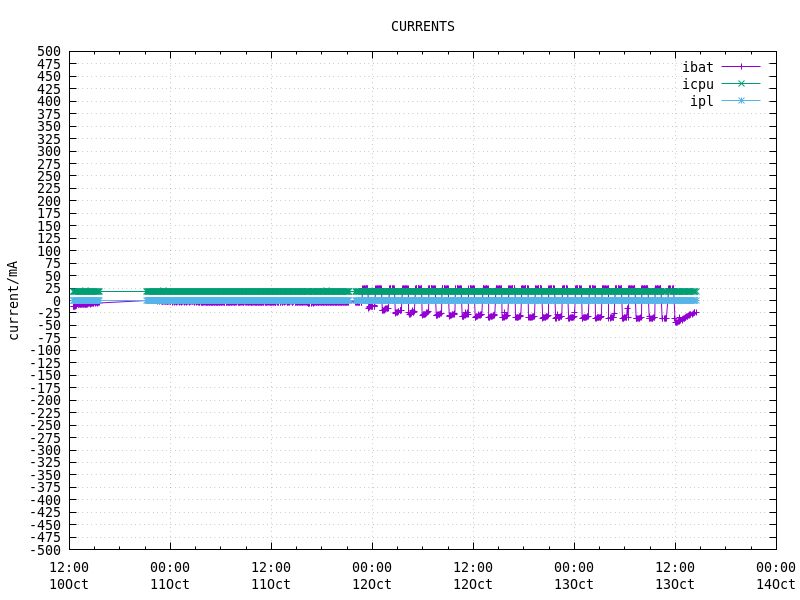Select the 12:00 10Oct x-axis label
800x600 pixels.
pyautogui.click(x=69, y=576)
